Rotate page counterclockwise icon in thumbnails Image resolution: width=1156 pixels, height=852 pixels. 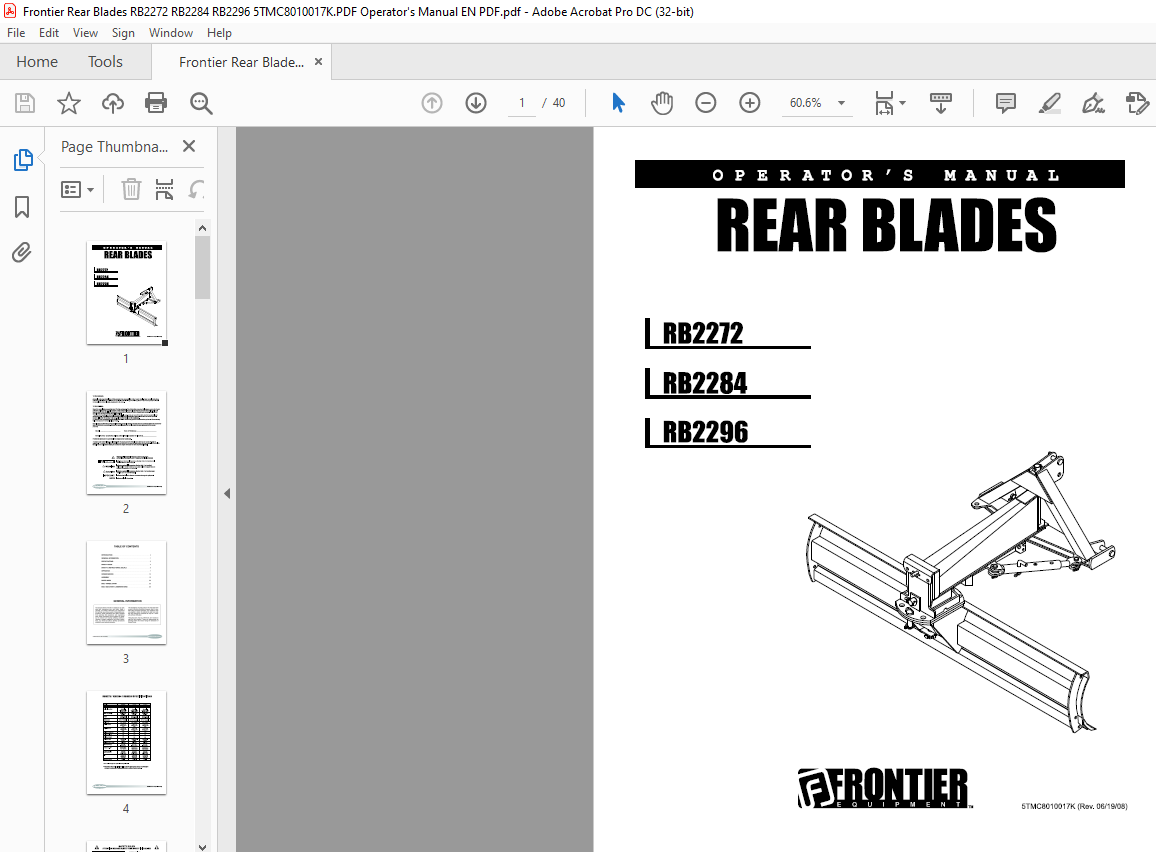point(196,189)
